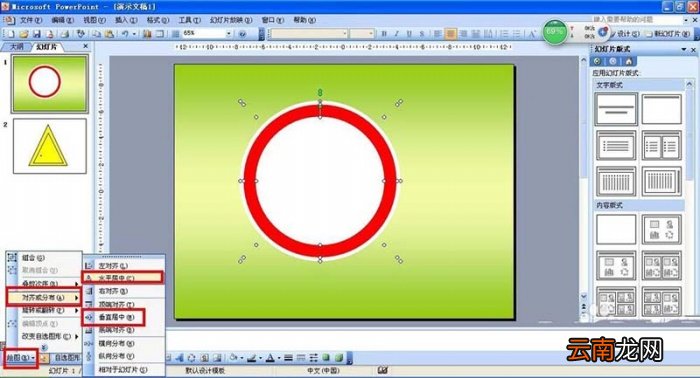Click the help search input box
This screenshot has height=378, width=700.
point(637,20)
